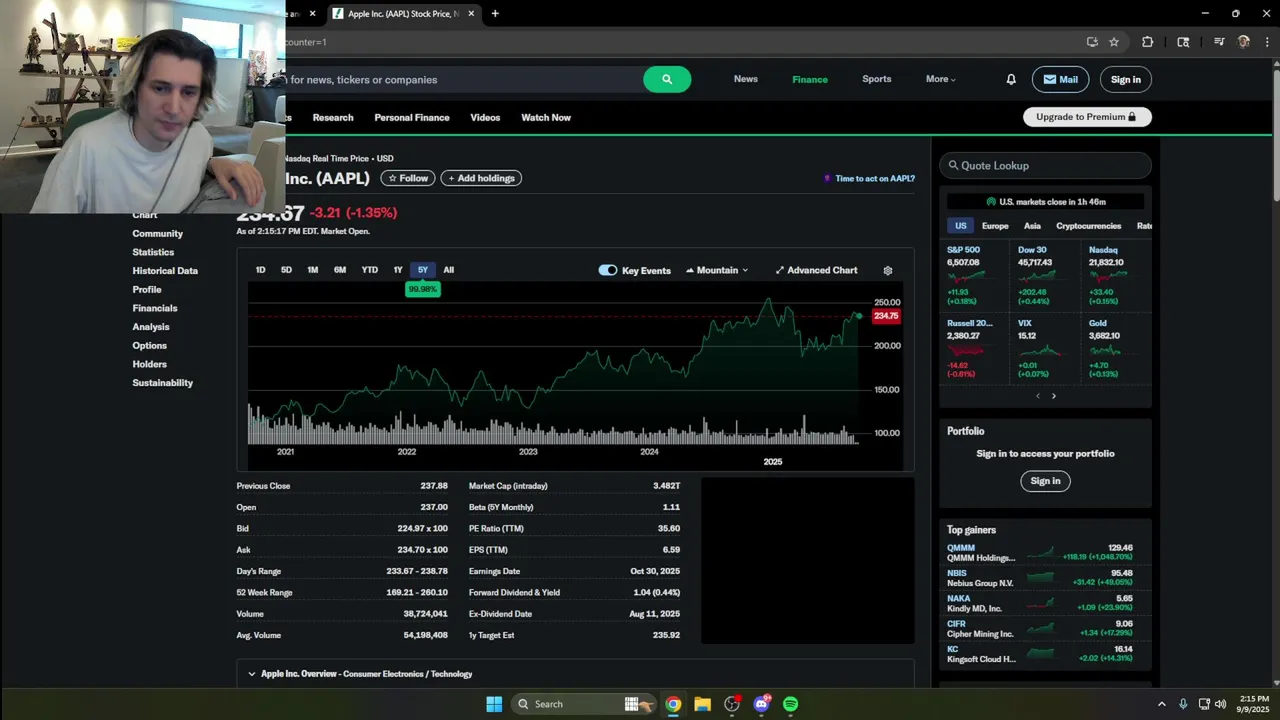
Task: Open Yahoo Mail via envelope button
Action: (x=1060, y=79)
